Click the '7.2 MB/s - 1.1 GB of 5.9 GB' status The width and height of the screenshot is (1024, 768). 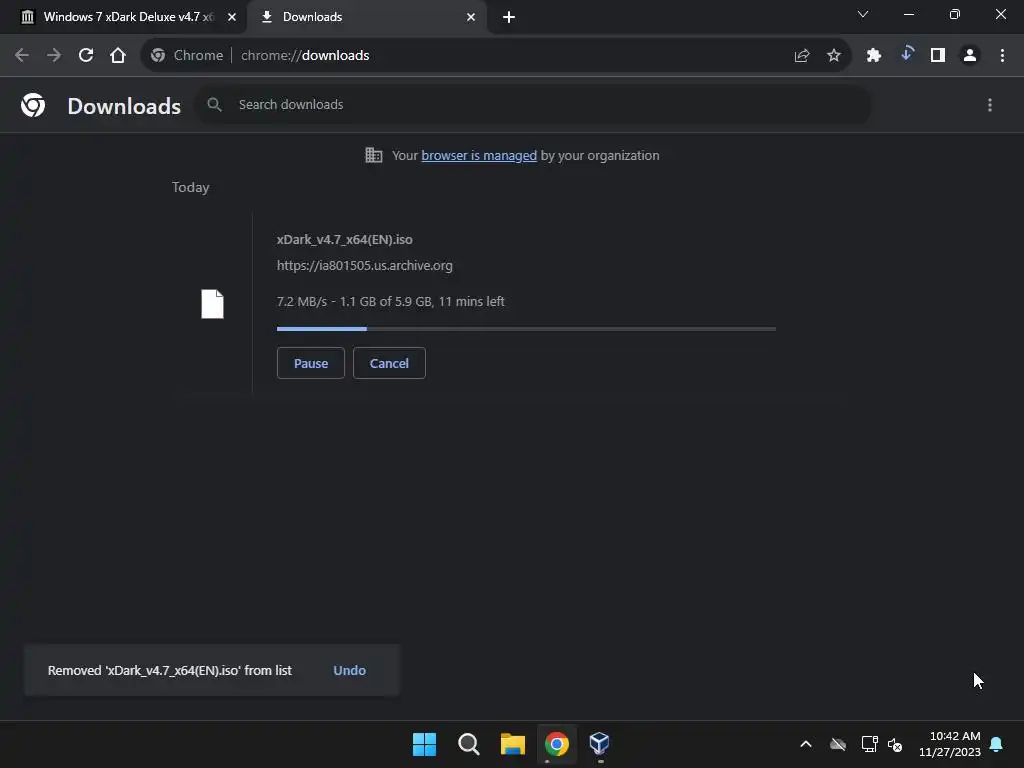(x=391, y=302)
